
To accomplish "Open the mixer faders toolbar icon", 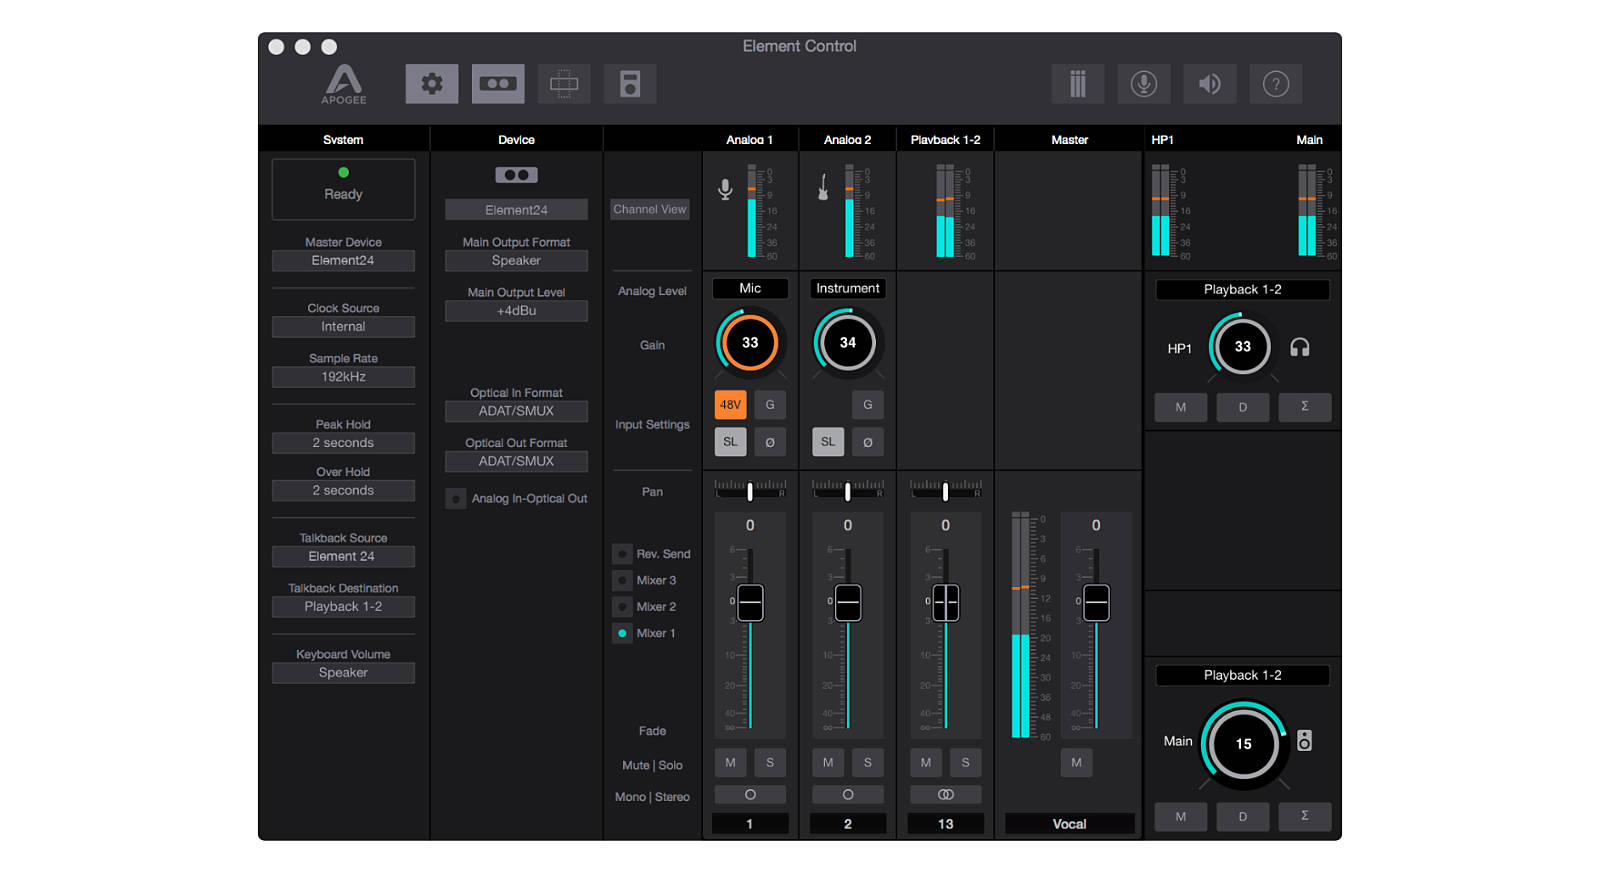I will point(1078,84).
